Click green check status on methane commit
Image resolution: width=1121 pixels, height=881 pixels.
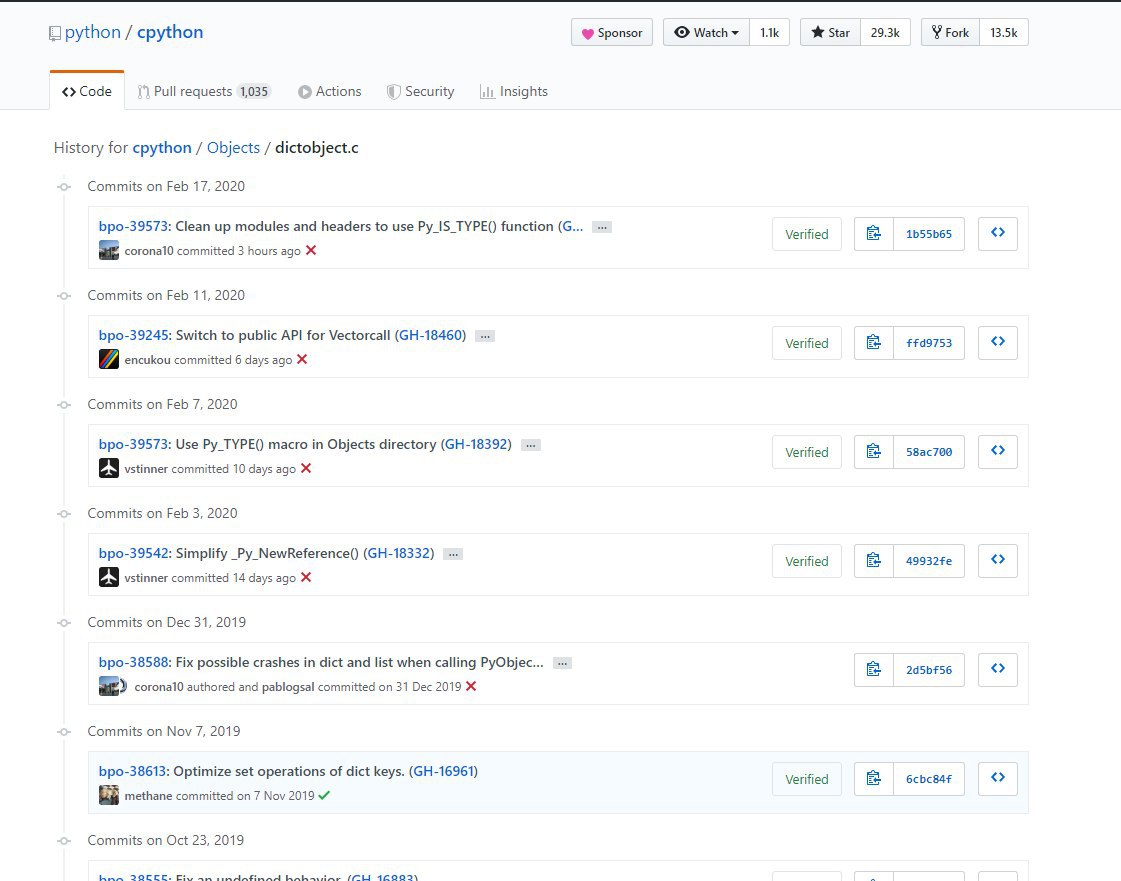click(325, 795)
